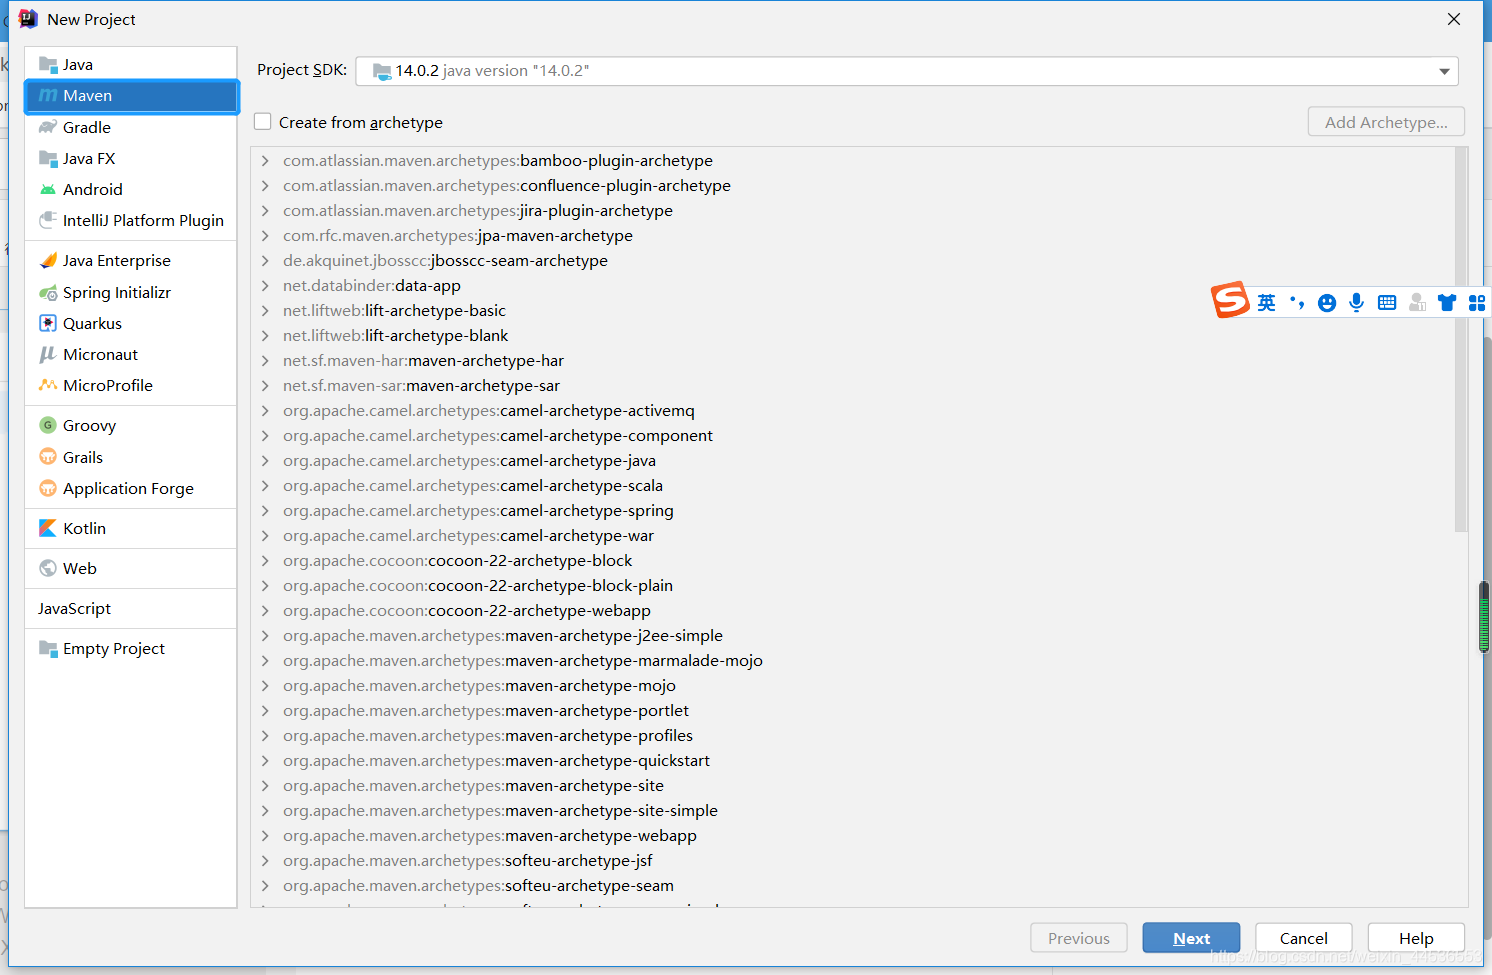Expand jira-plugin-archetype node
This screenshot has height=975, width=1492.
click(x=265, y=210)
